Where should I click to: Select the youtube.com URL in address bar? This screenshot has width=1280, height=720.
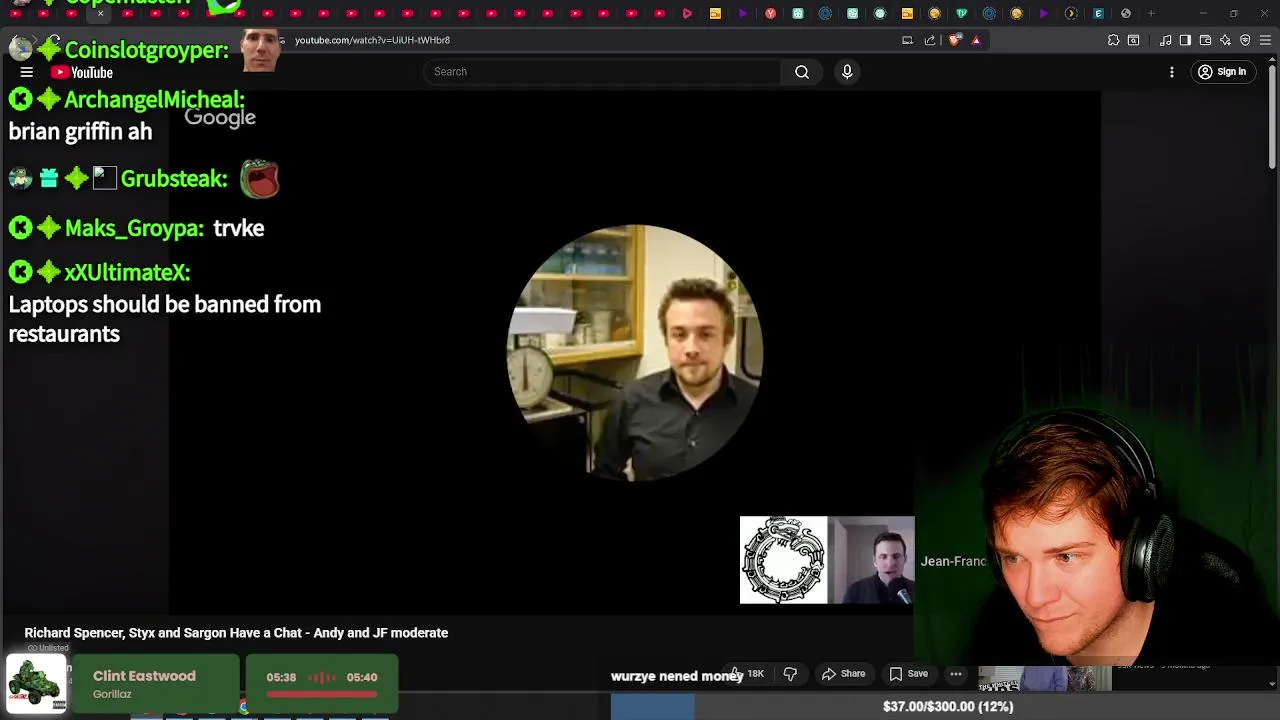[372, 40]
